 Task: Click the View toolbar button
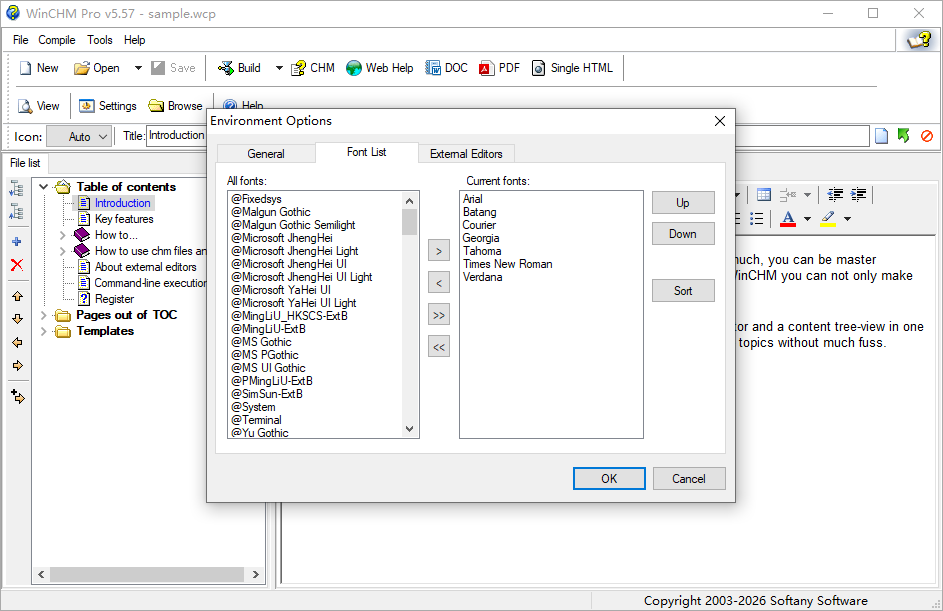[x=38, y=106]
